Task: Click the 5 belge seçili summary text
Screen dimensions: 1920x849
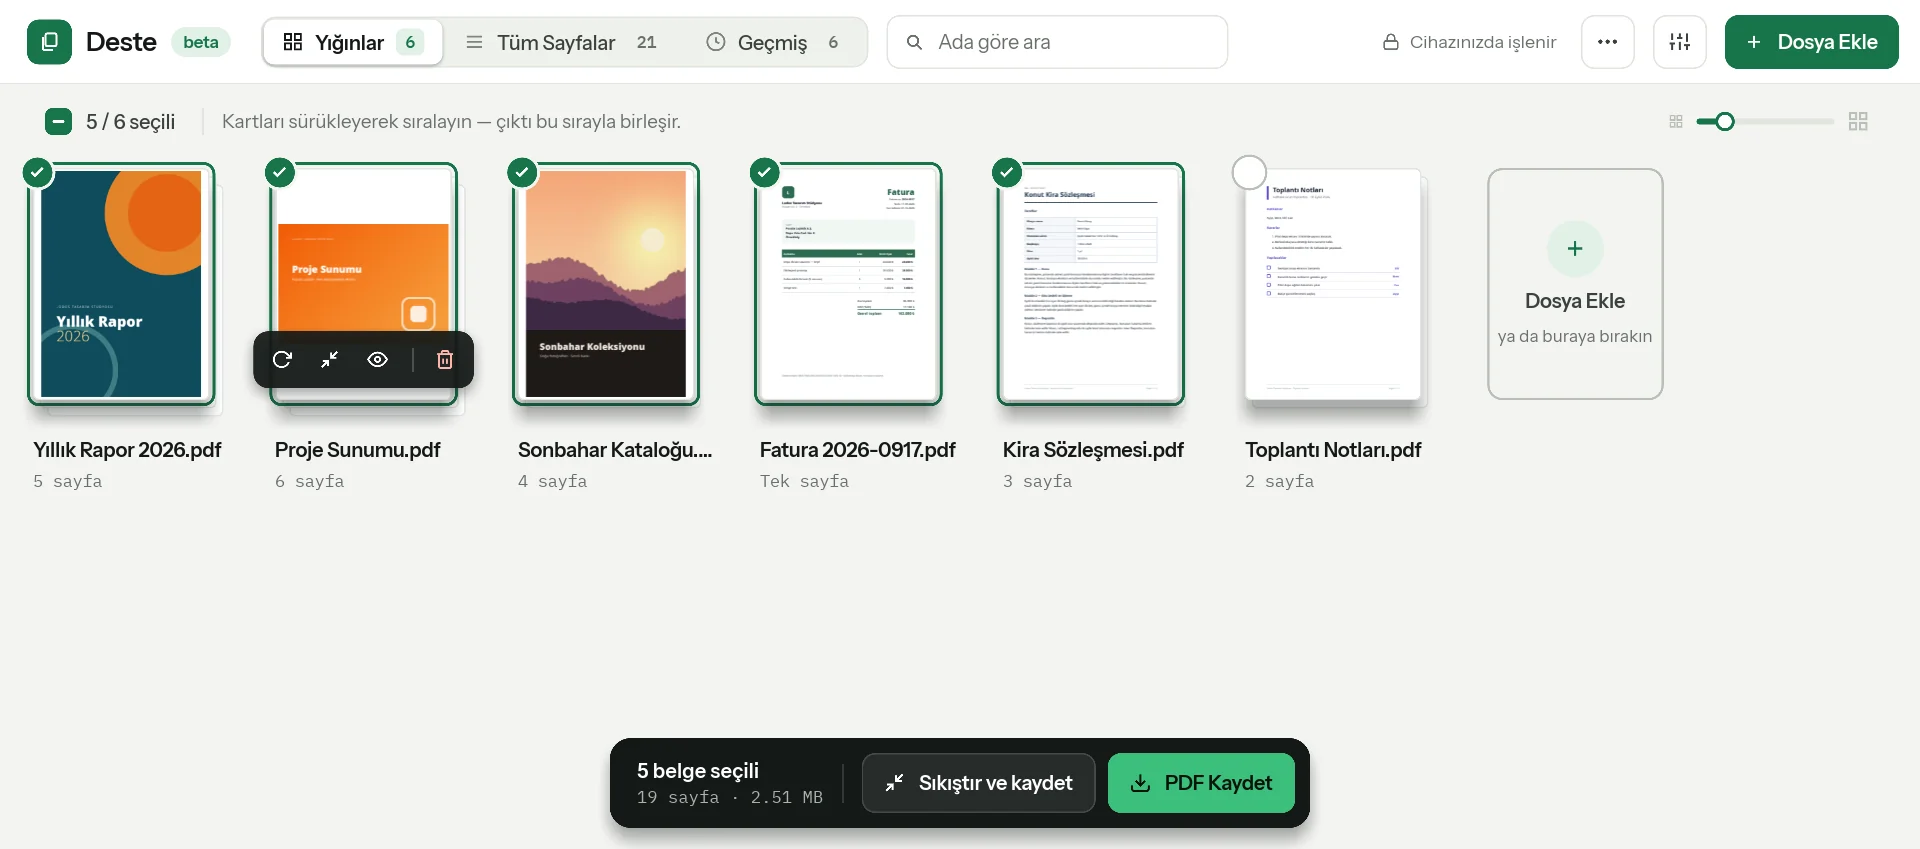Action: pos(698,771)
